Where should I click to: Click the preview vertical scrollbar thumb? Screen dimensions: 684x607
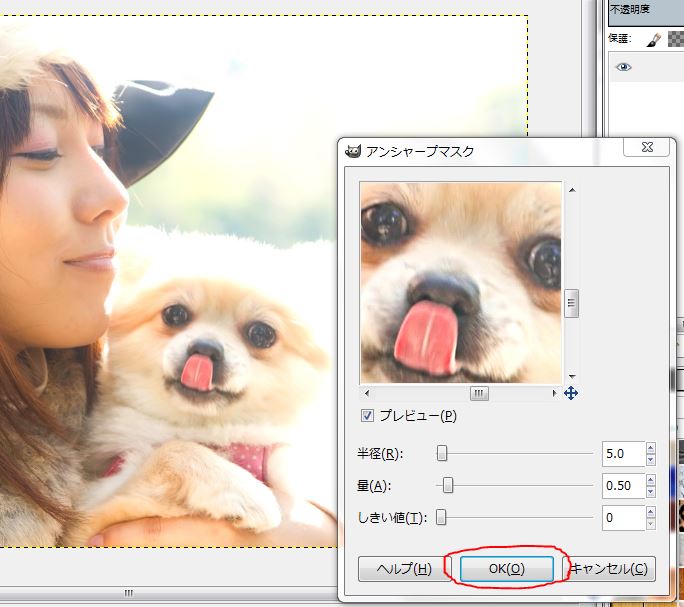tap(571, 303)
